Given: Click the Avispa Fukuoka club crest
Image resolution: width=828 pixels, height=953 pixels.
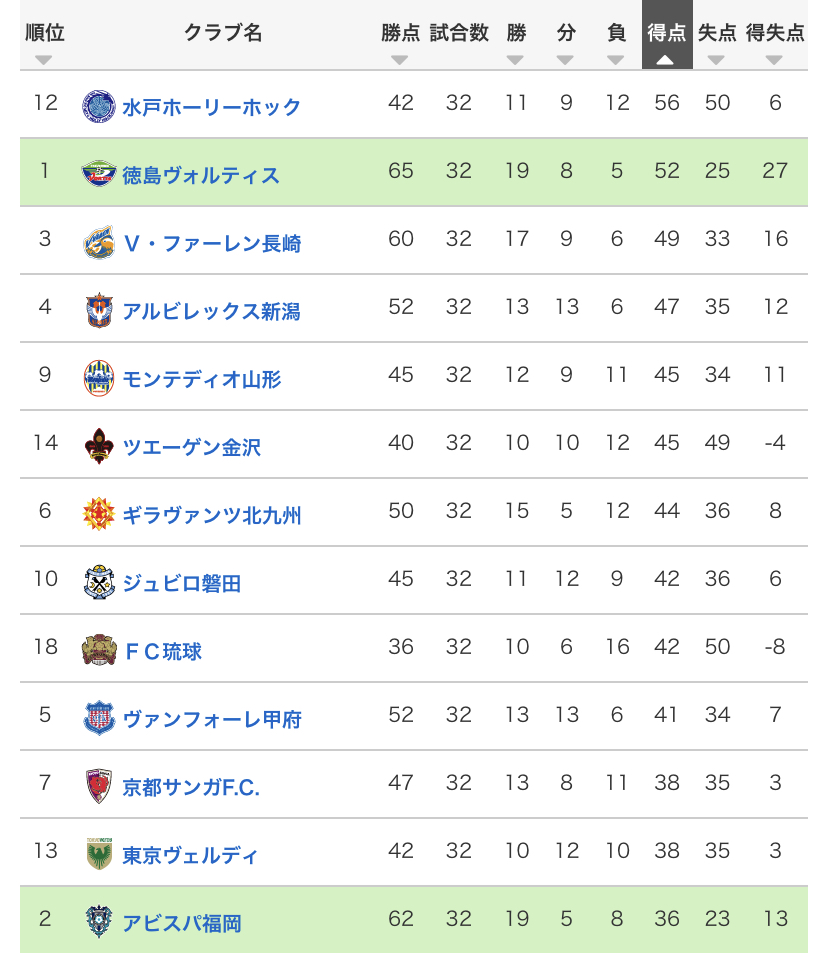Looking at the screenshot, I should coord(99,922).
